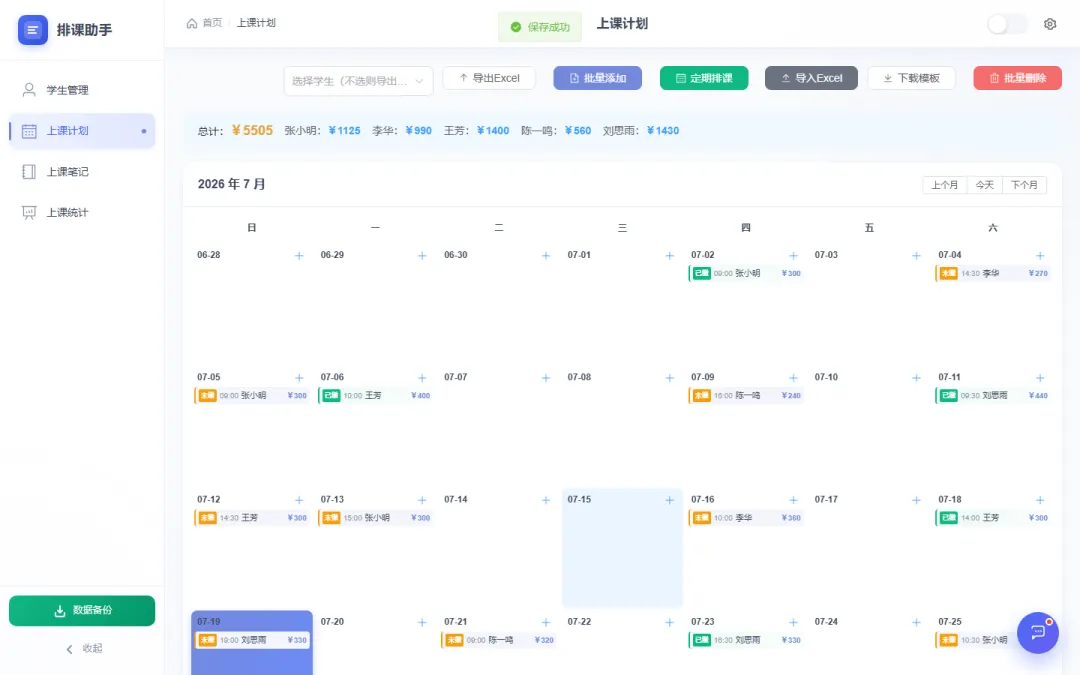Add a lesson on 07-02
Image resolution: width=1080 pixels, height=675 pixels.
tap(793, 256)
